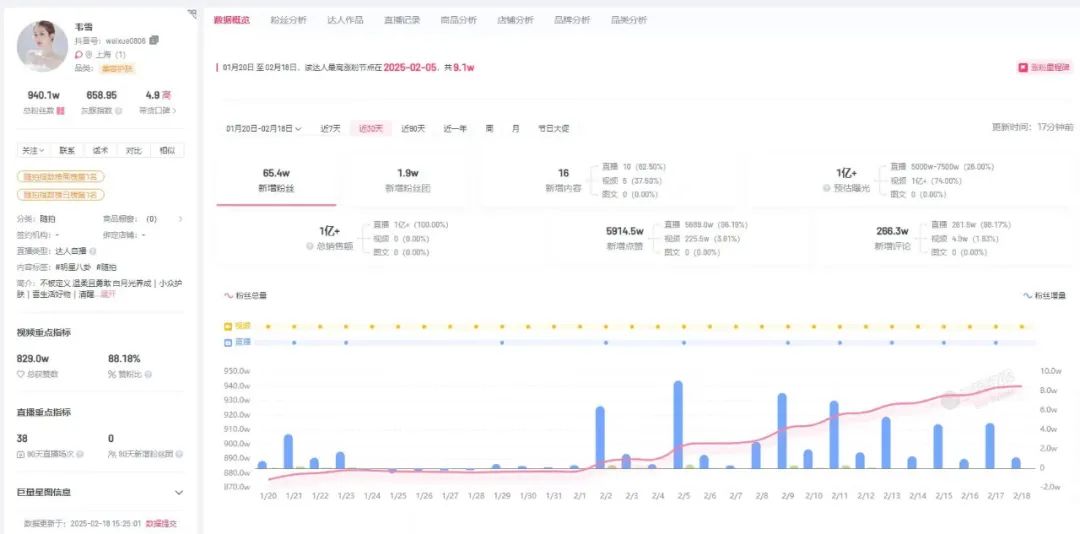The image size is (1080, 534).
Task: Open the 关注 dropdown
Action: [x=33, y=150]
